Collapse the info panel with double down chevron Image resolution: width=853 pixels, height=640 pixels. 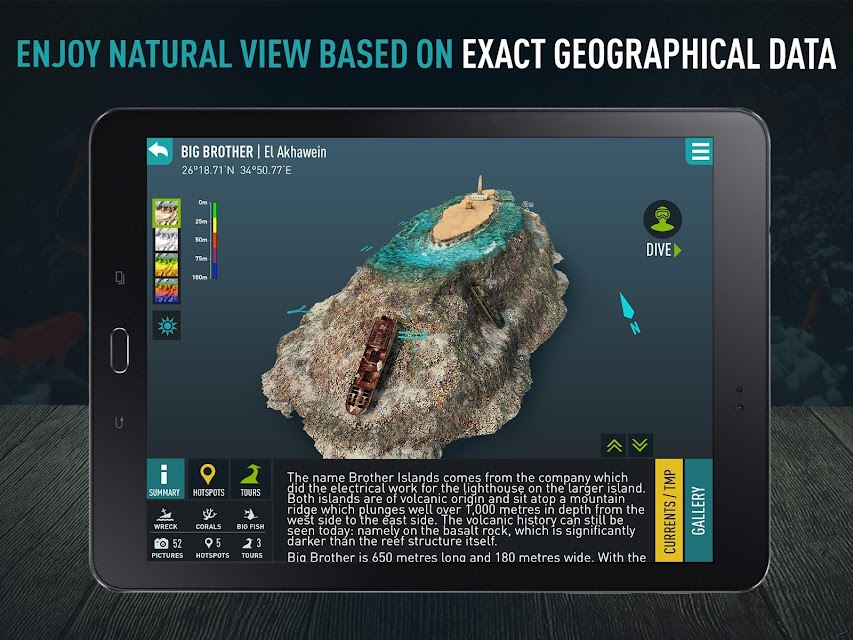(x=640, y=445)
